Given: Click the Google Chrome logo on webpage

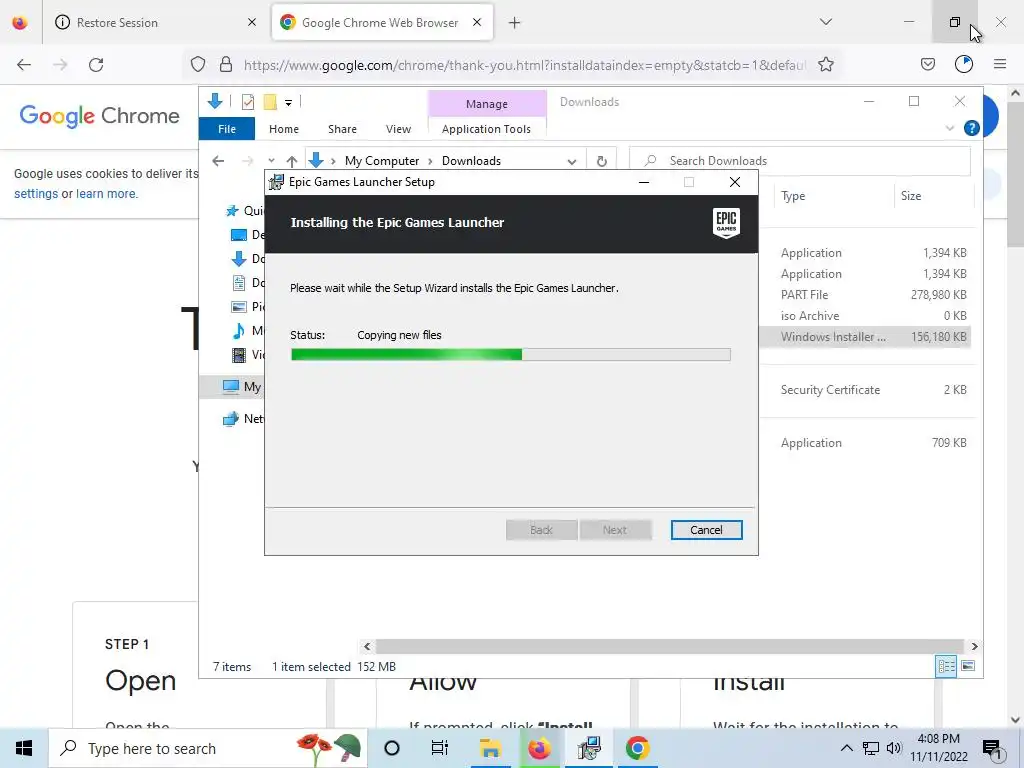Looking at the screenshot, I should tap(99, 116).
